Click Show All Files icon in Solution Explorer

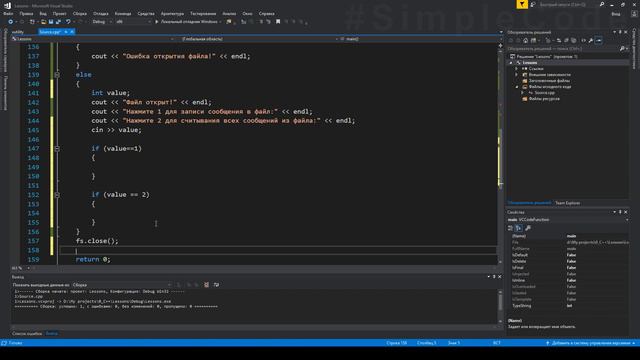point(573,40)
